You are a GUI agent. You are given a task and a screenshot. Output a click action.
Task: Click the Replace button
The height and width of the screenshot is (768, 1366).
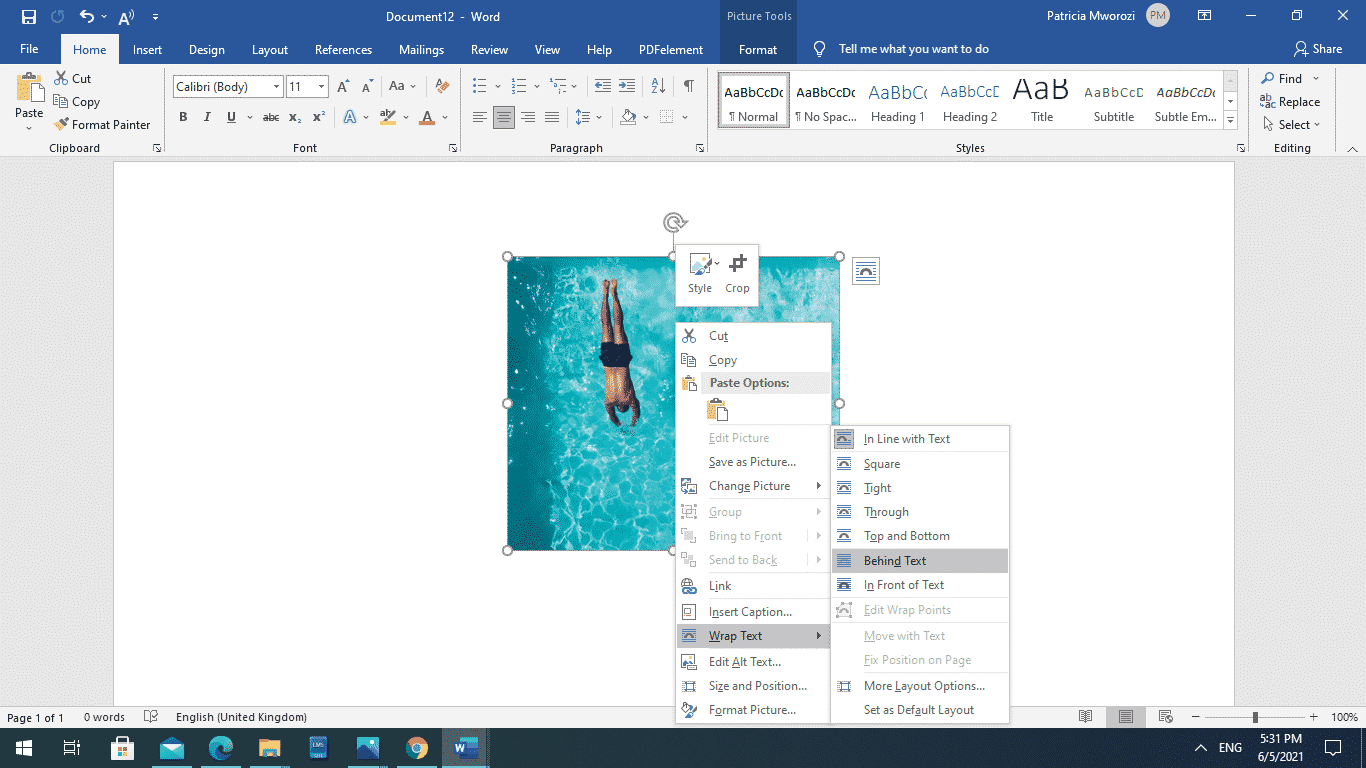pos(1298,101)
